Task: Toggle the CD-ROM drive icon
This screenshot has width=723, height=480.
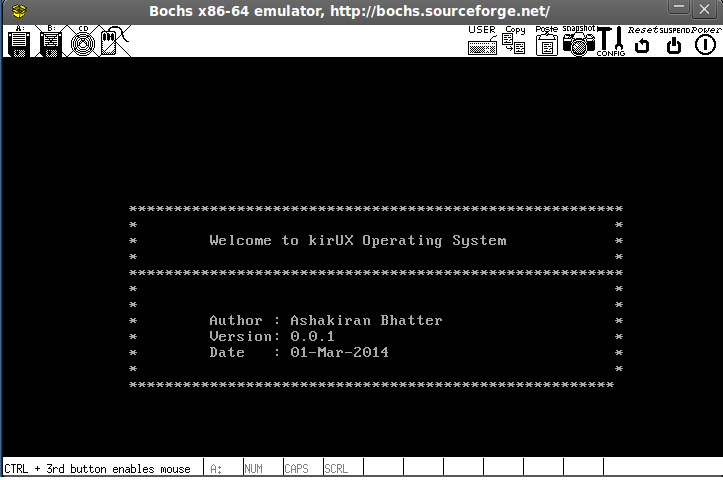Action: [x=82, y=42]
